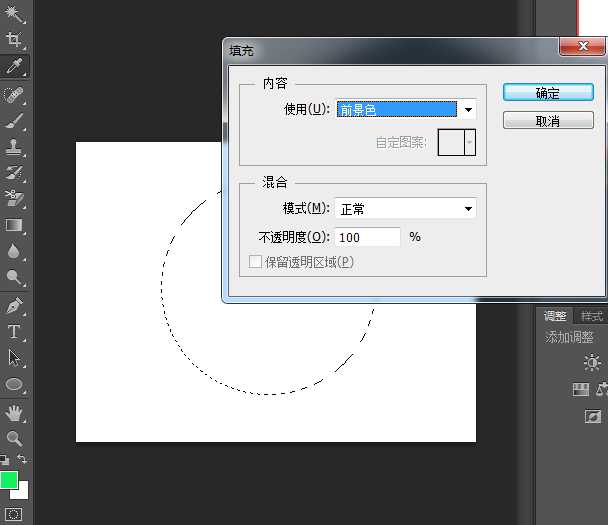This screenshot has height=525, width=608.
Task: Toggle Quick Mask mode icon
Action: pos(14,515)
